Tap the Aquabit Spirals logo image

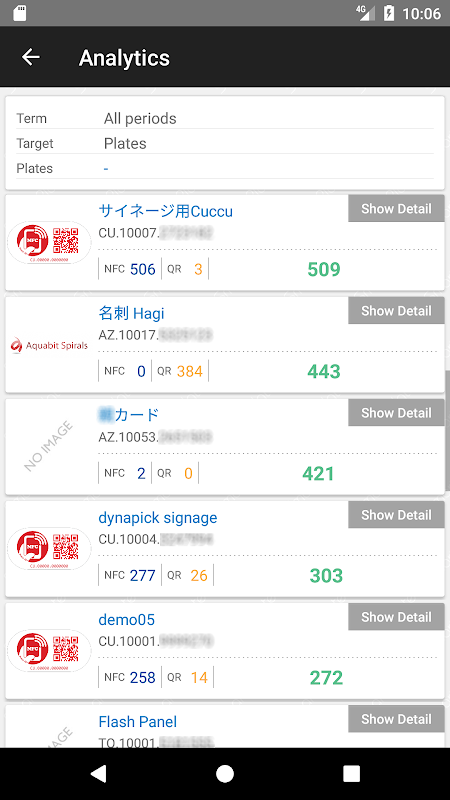pos(49,345)
